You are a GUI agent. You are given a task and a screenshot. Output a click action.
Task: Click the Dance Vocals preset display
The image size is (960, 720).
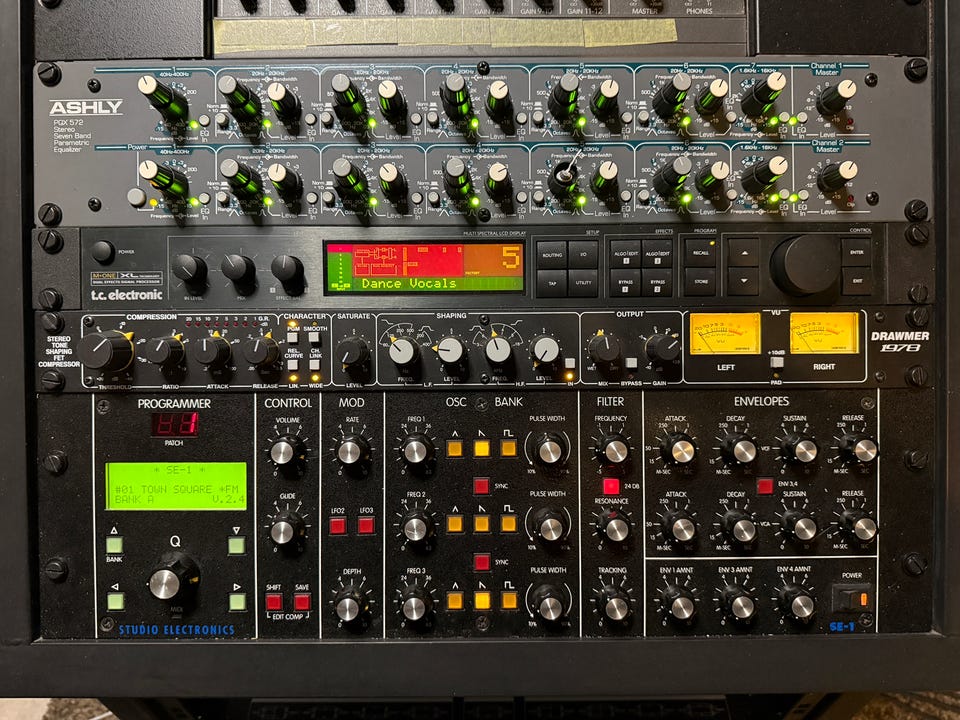click(424, 268)
